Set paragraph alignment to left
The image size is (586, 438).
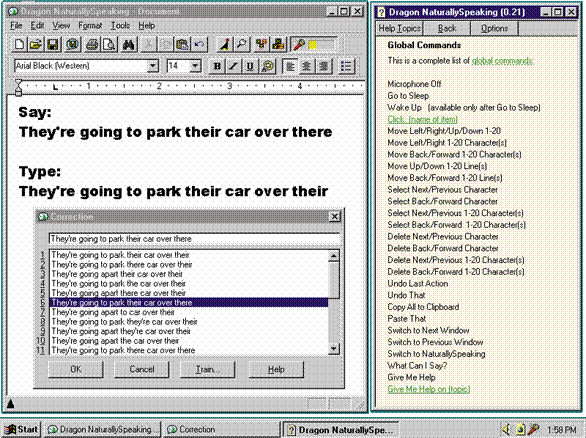coord(289,66)
